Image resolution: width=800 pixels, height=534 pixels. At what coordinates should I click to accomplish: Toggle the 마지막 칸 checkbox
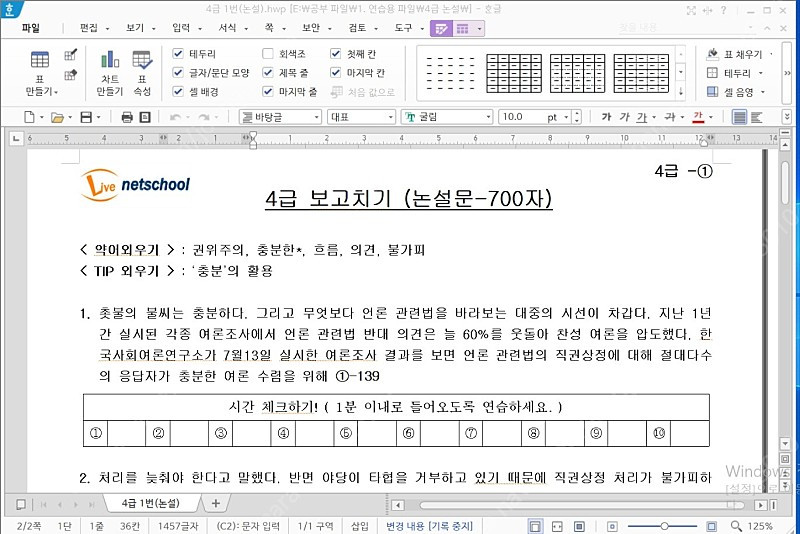pyautogui.click(x=335, y=72)
